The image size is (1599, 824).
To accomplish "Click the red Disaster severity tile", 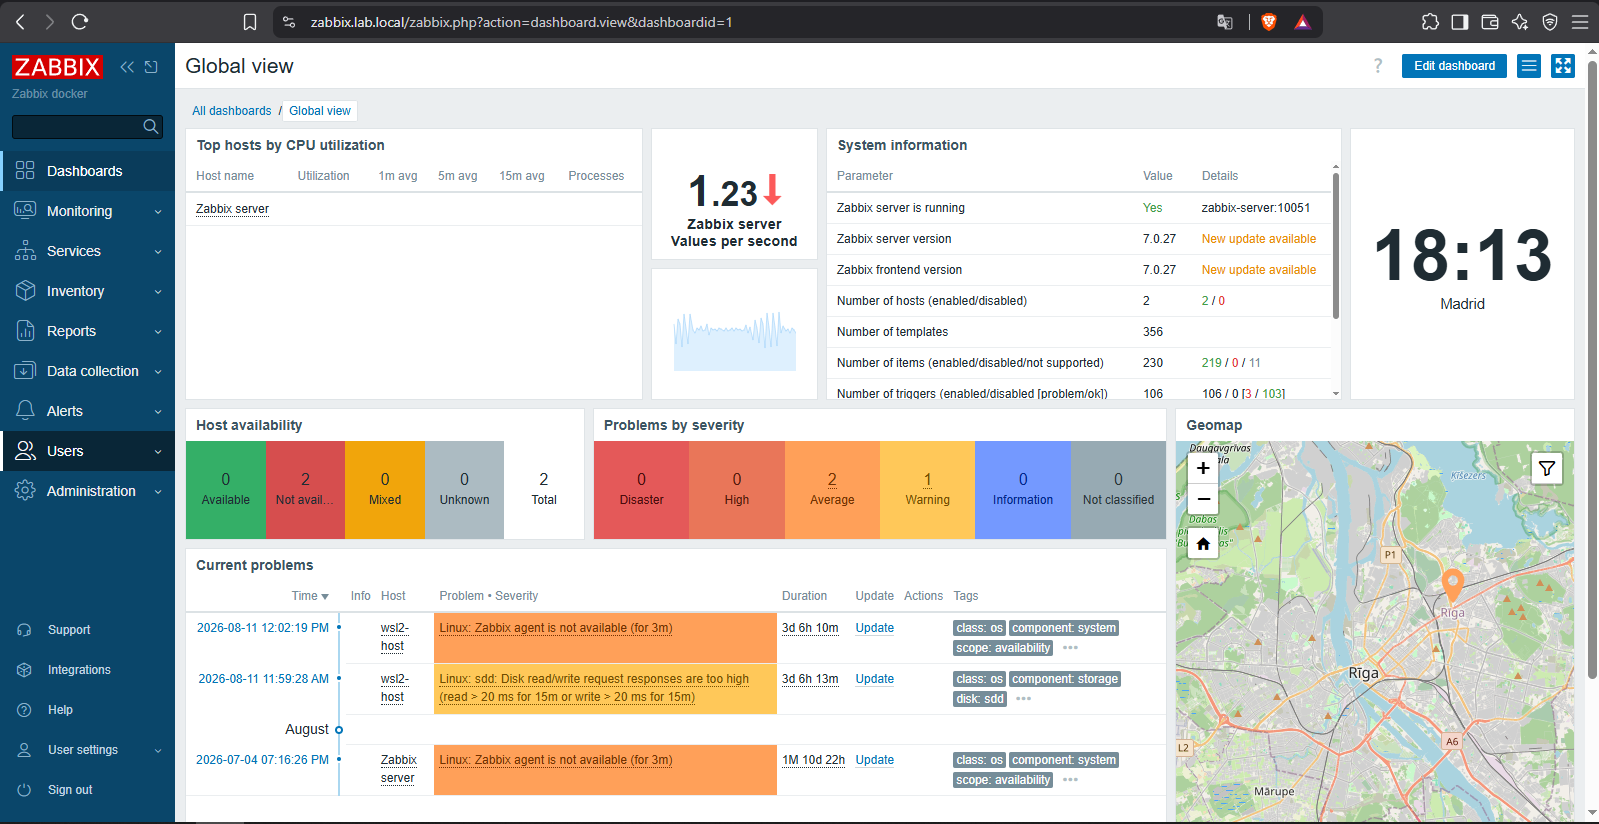I will point(641,490).
